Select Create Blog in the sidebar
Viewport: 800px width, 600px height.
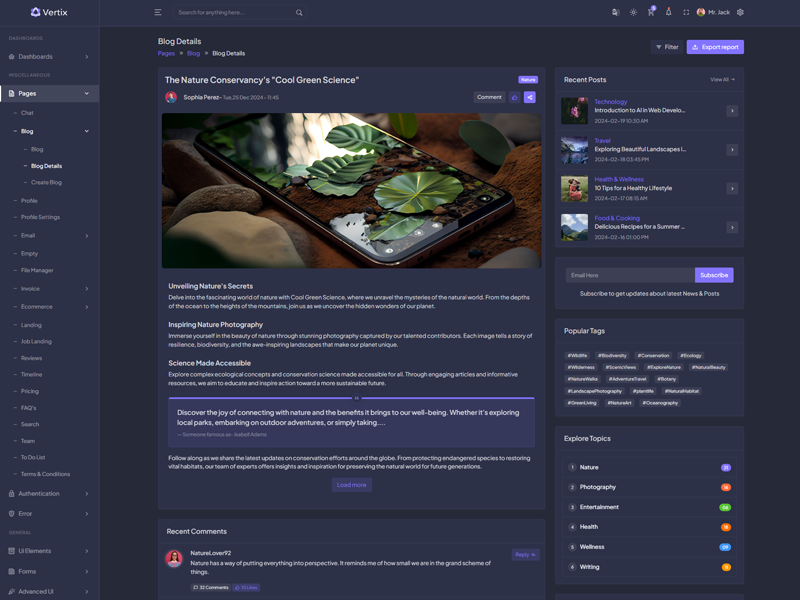point(46,182)
